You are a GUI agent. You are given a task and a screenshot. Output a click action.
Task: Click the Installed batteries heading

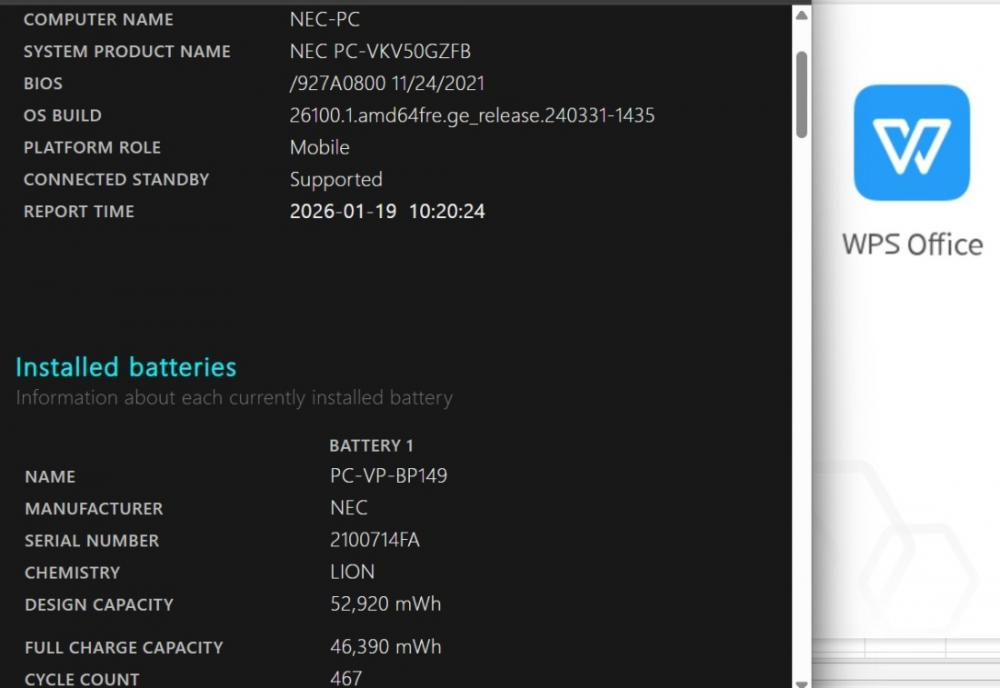[x=126, y=367]
